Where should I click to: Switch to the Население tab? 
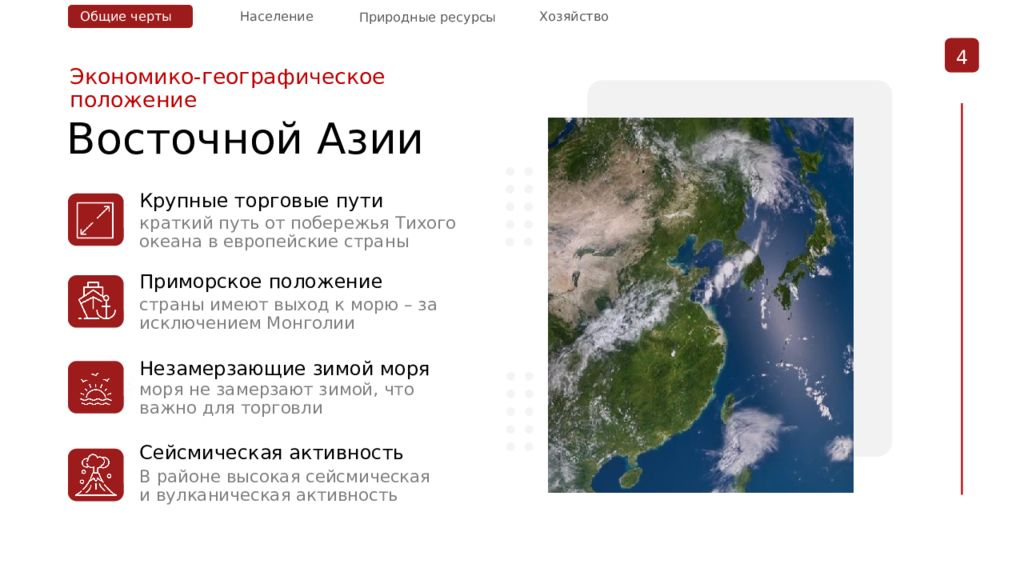click(x=276, y=16)
